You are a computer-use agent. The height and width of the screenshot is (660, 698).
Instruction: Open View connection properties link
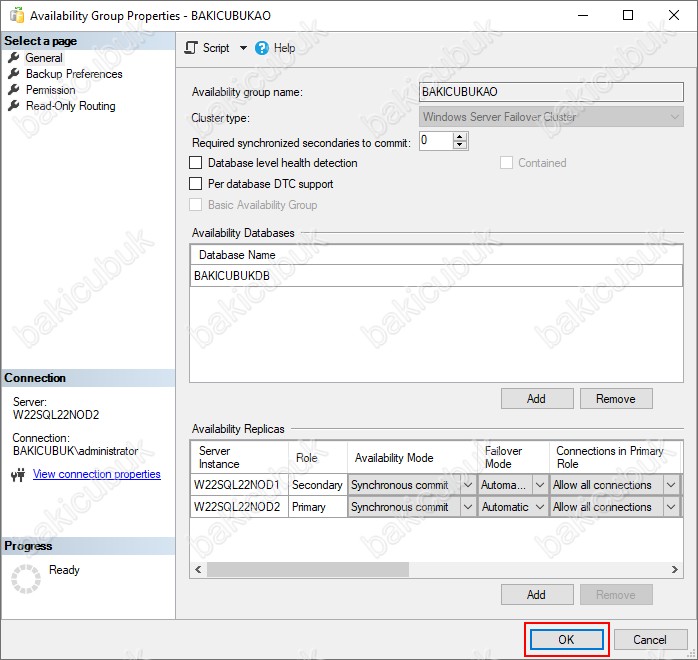coord(96,474)
